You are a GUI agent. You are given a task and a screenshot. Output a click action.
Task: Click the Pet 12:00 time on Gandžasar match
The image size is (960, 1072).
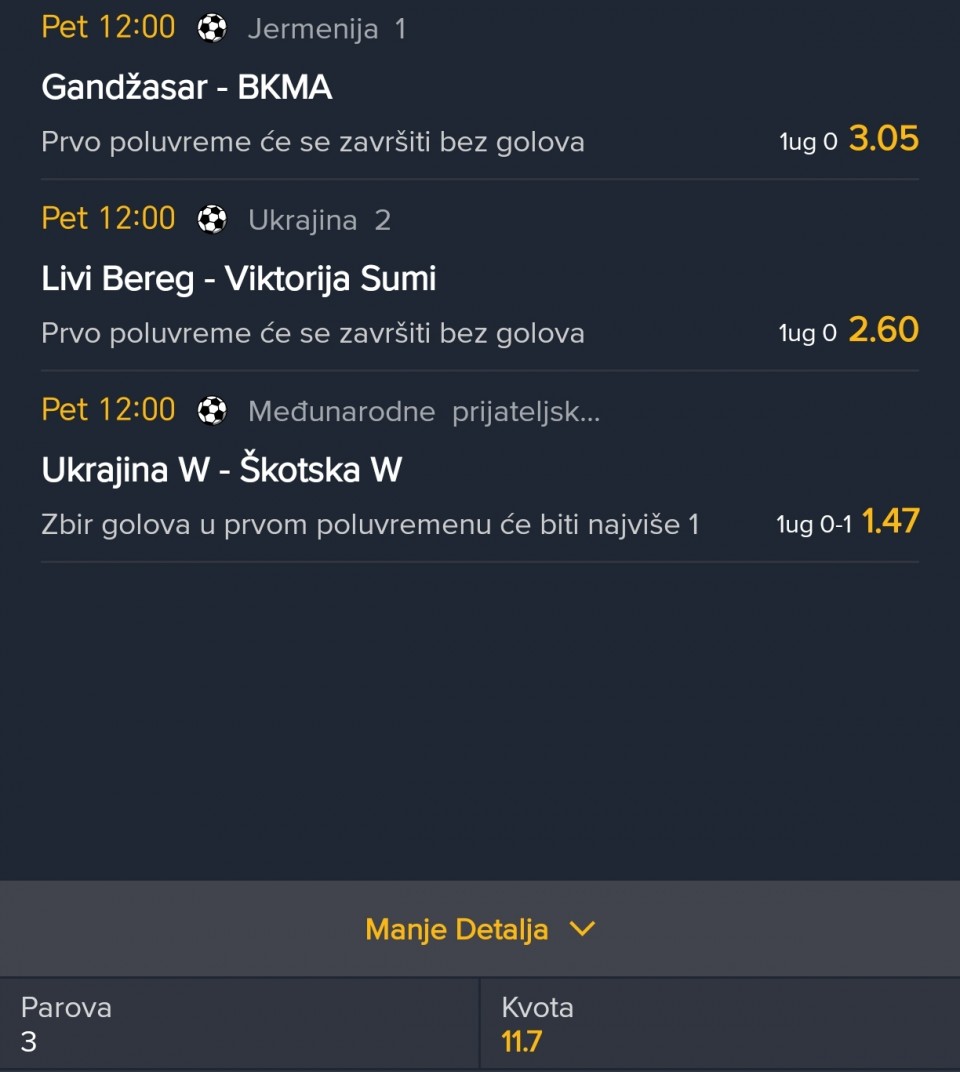coord(108,27)
